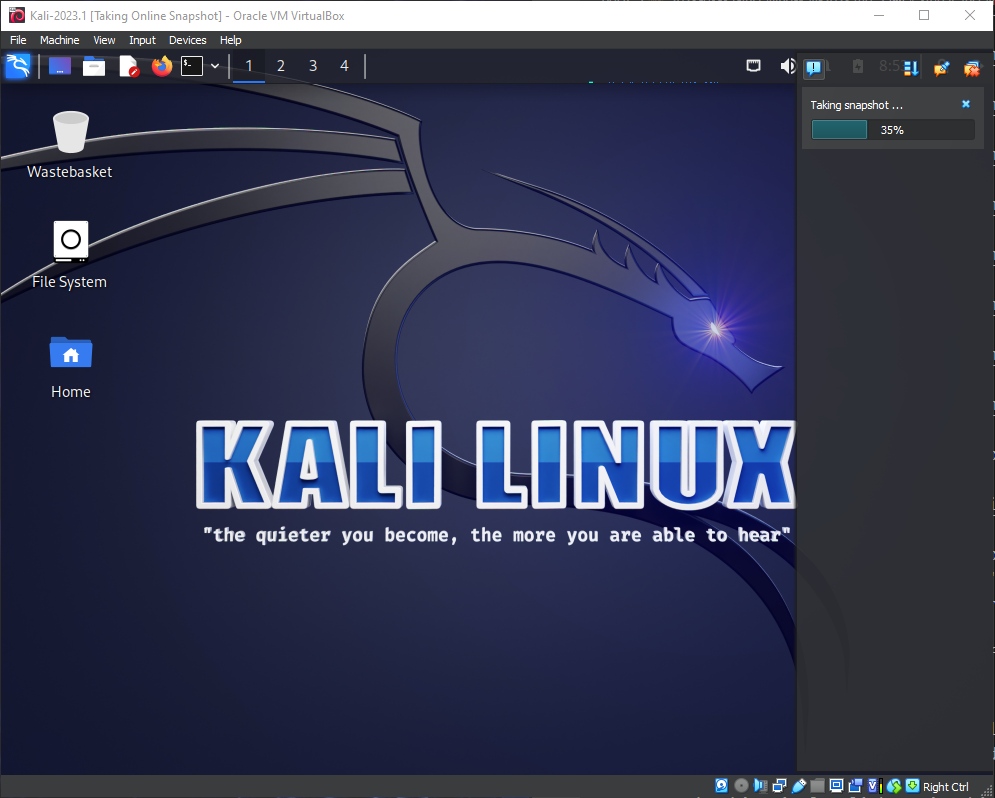The width and height of the screenshot is (995, 798).
Task: Launch Firefox from the Kali panel
Action: point(162,66)
